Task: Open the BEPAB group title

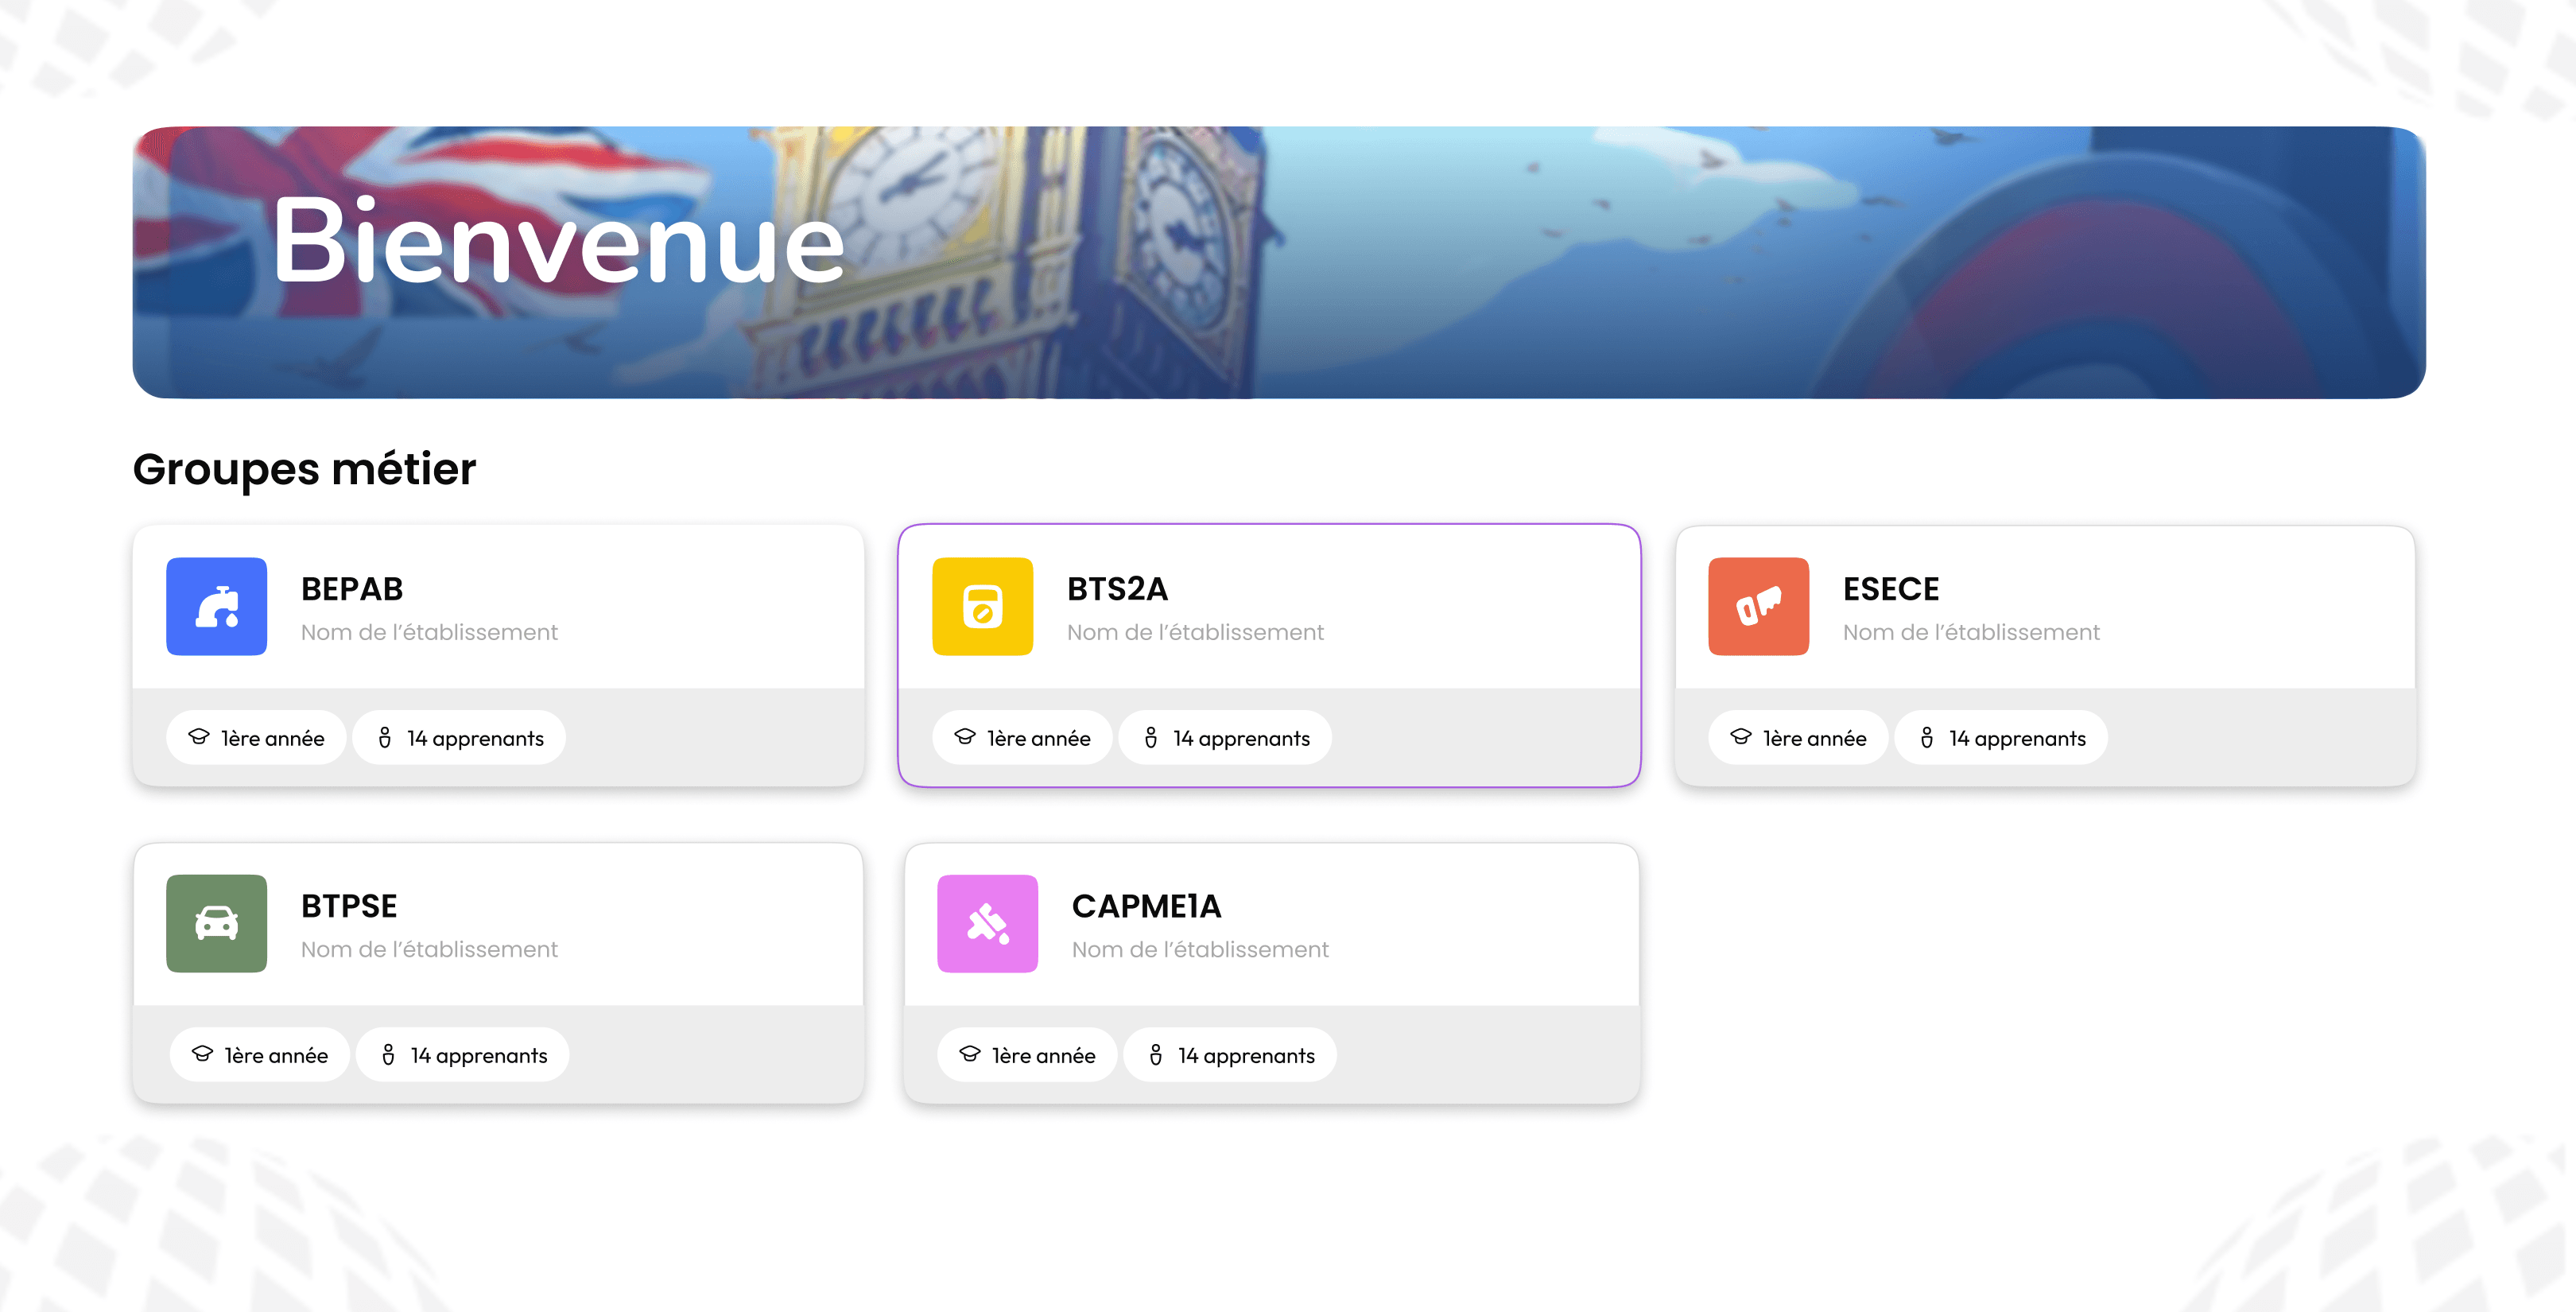Action: [352, 589]
